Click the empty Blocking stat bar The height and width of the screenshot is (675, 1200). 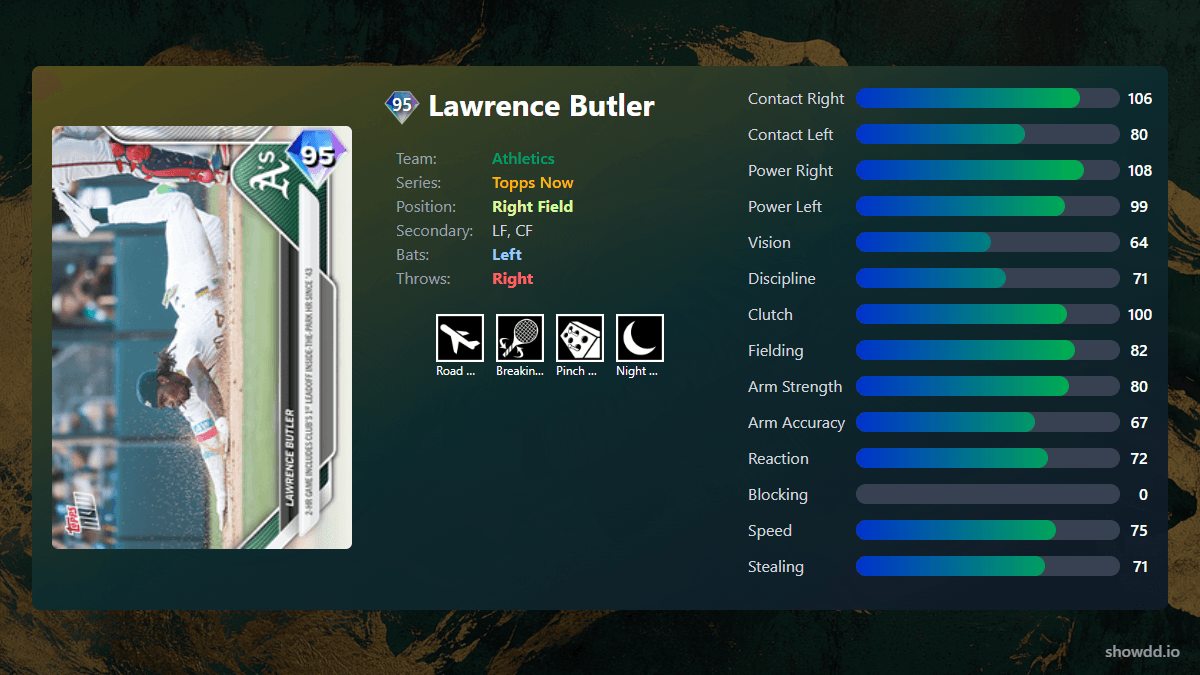988,494
